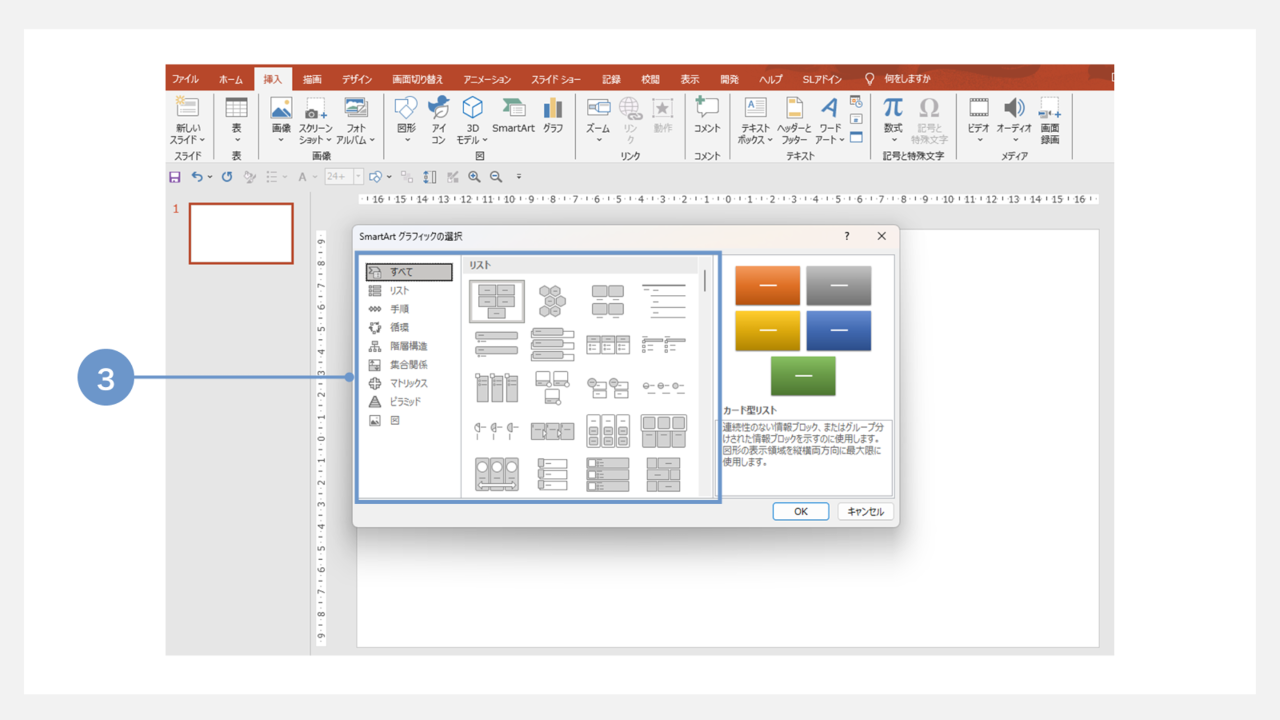Click OK in the SmartArt dialog

pos(801,511)
